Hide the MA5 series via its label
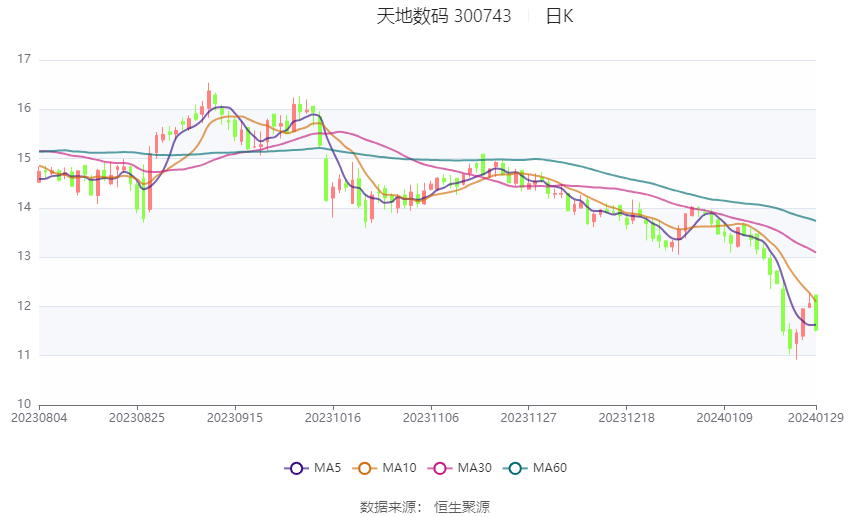 point(327,468)
